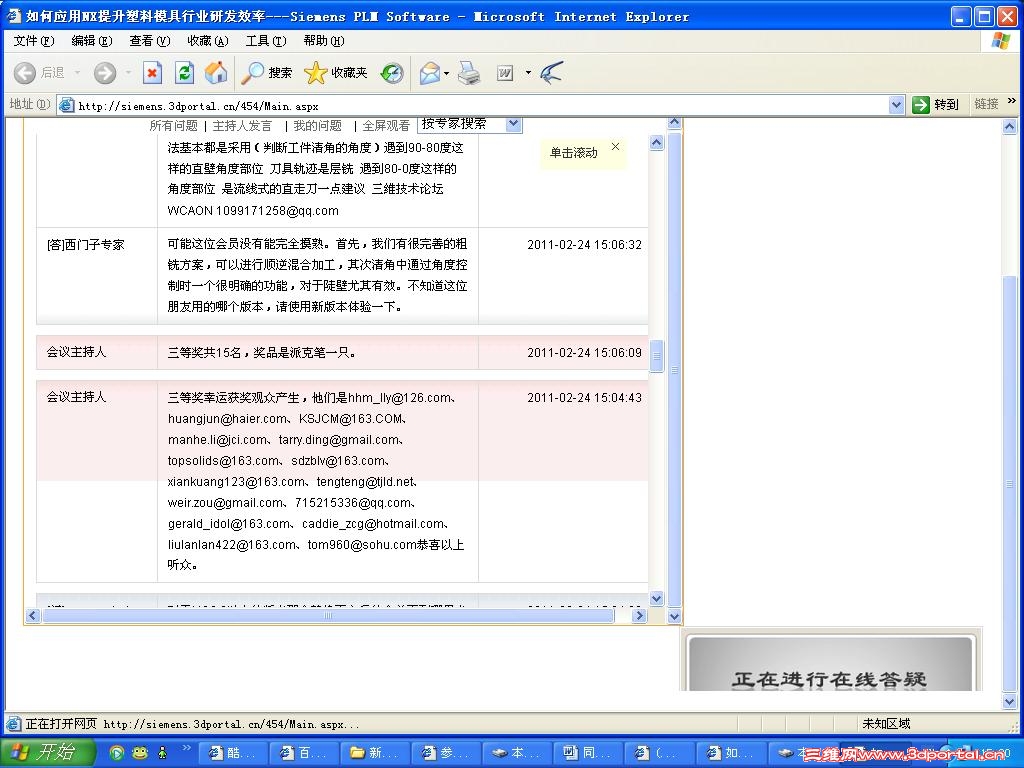This screenshot has width=1024, height=768.
Task: Click the 全屏观看 link
Action: (x=386, y=125)
